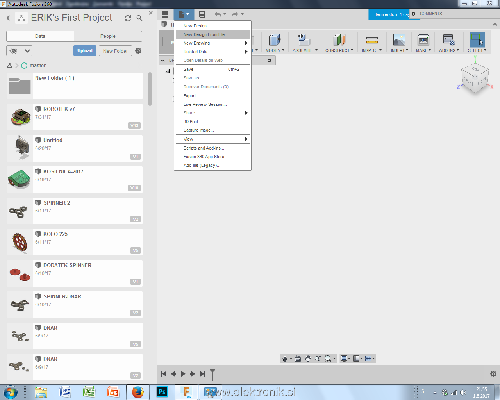Pin the Browser panel header
The width and height of the screenshot is (500, 400).
(x=269, y=60)
